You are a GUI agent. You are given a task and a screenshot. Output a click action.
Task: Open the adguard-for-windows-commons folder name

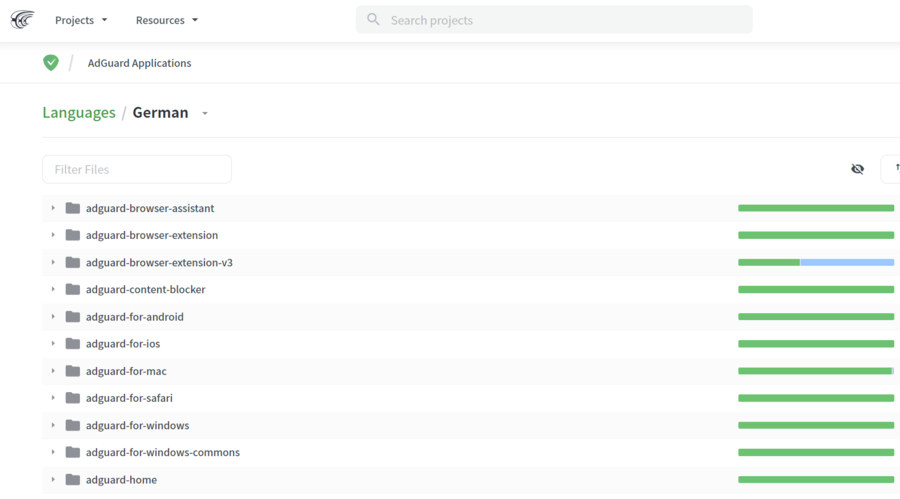162,452
